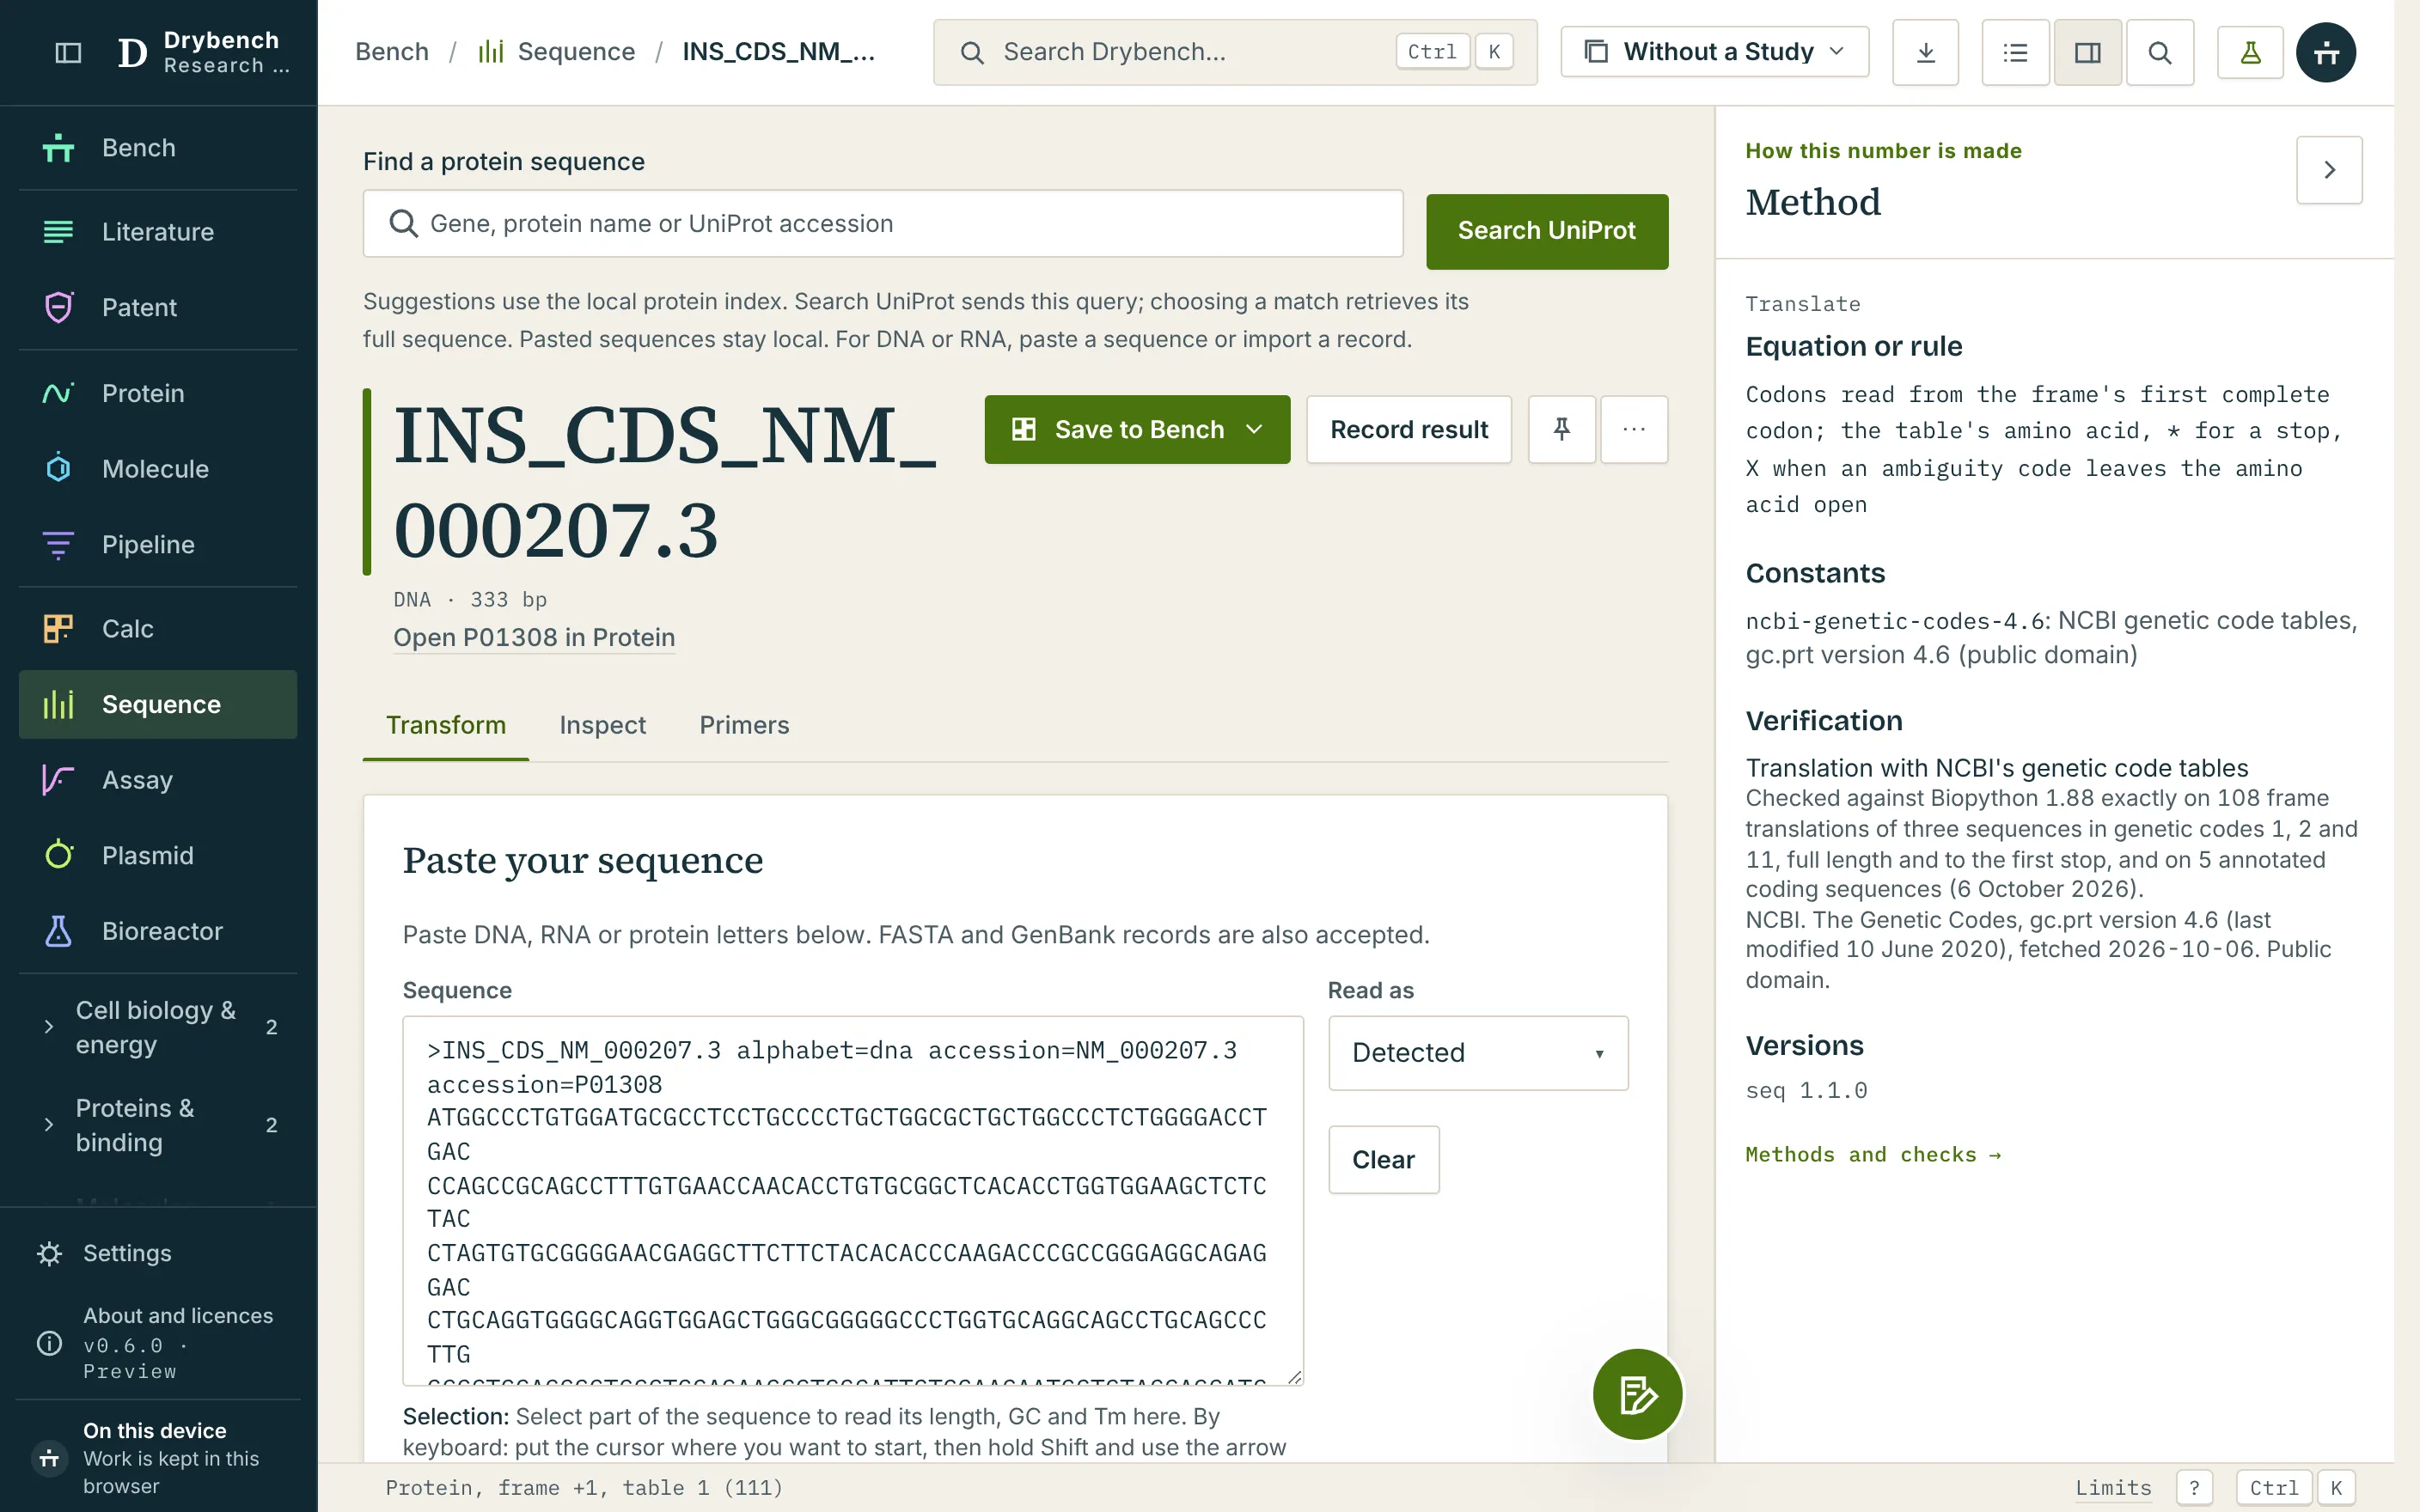Select the Assay module
The image size is (2420, 1512).
tap(158, 780)
